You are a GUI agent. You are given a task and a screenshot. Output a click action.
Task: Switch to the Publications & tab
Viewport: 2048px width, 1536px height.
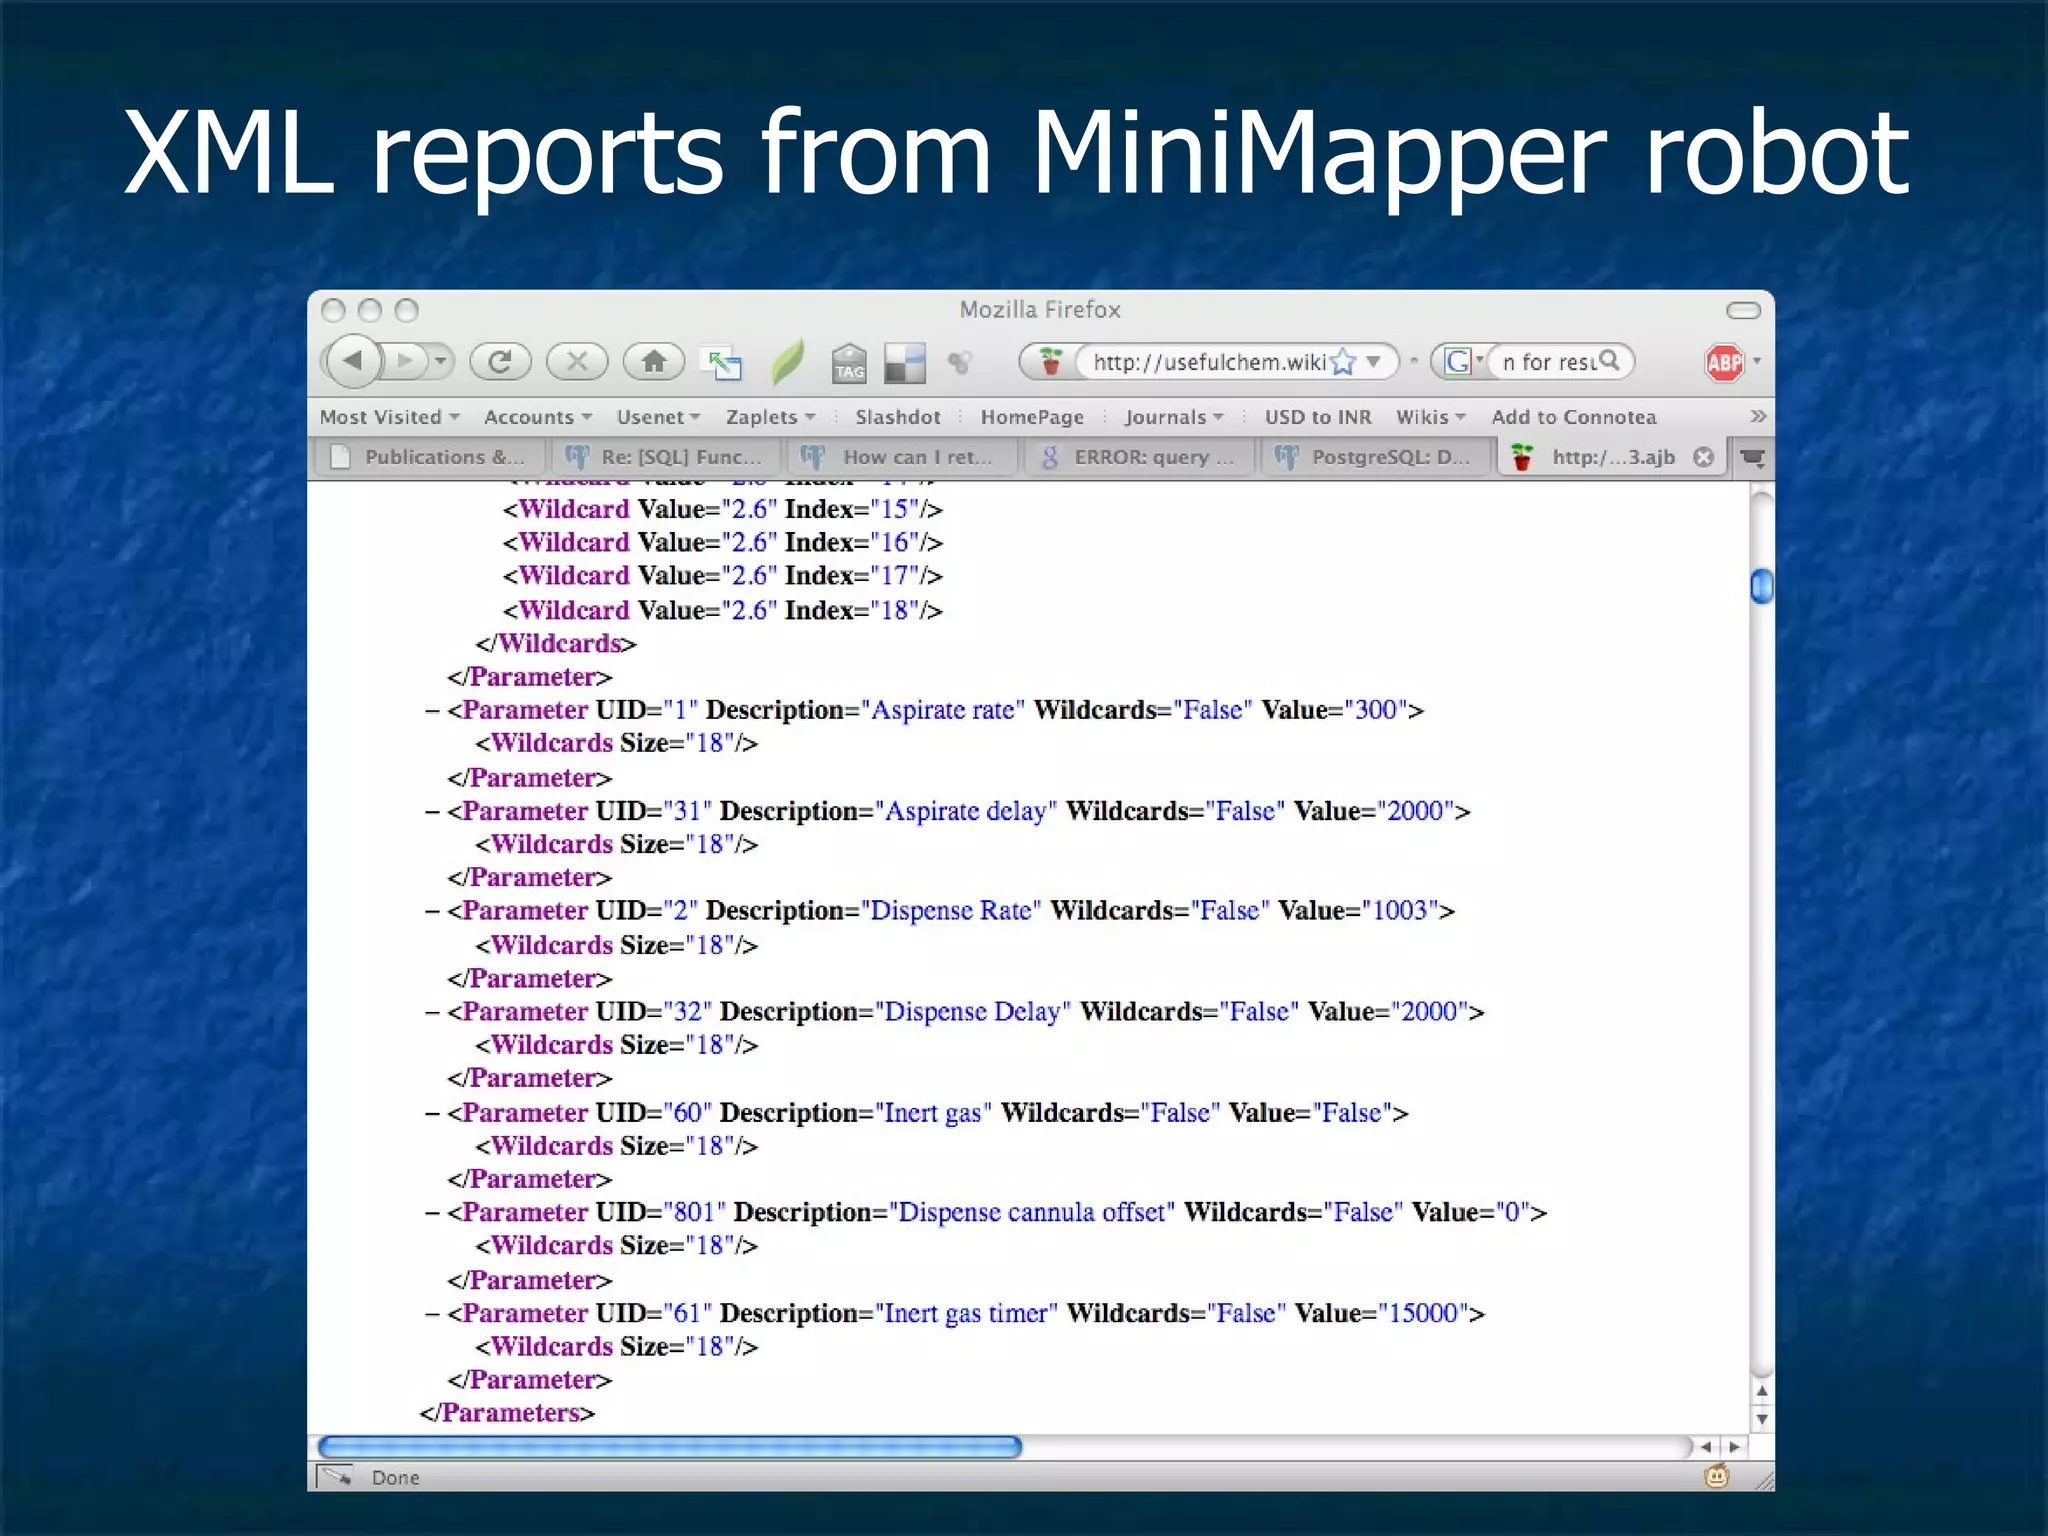(428, 458)
